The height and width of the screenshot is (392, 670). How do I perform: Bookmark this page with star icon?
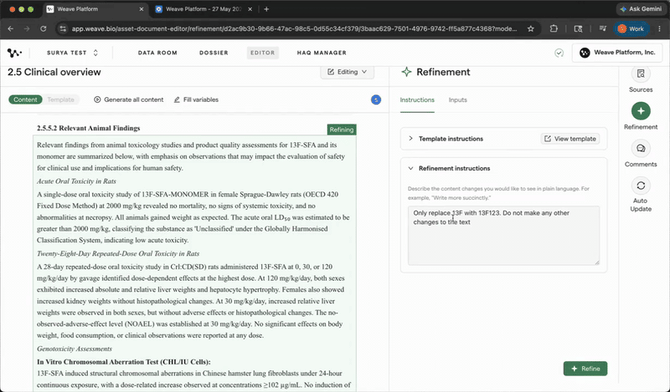pos(530,29)
